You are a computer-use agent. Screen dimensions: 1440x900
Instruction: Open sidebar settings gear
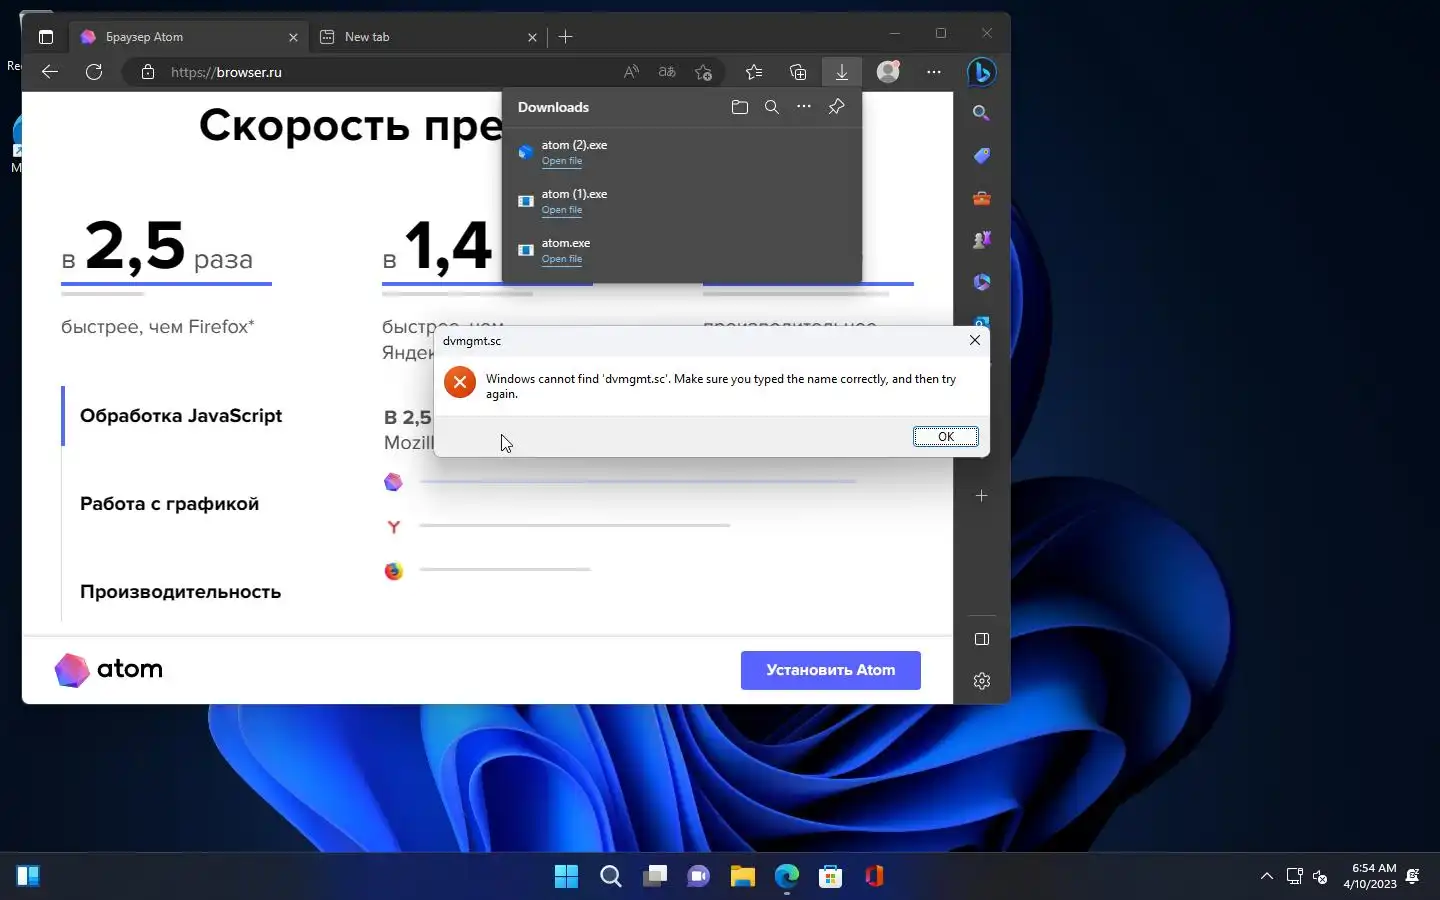point(982,681)
